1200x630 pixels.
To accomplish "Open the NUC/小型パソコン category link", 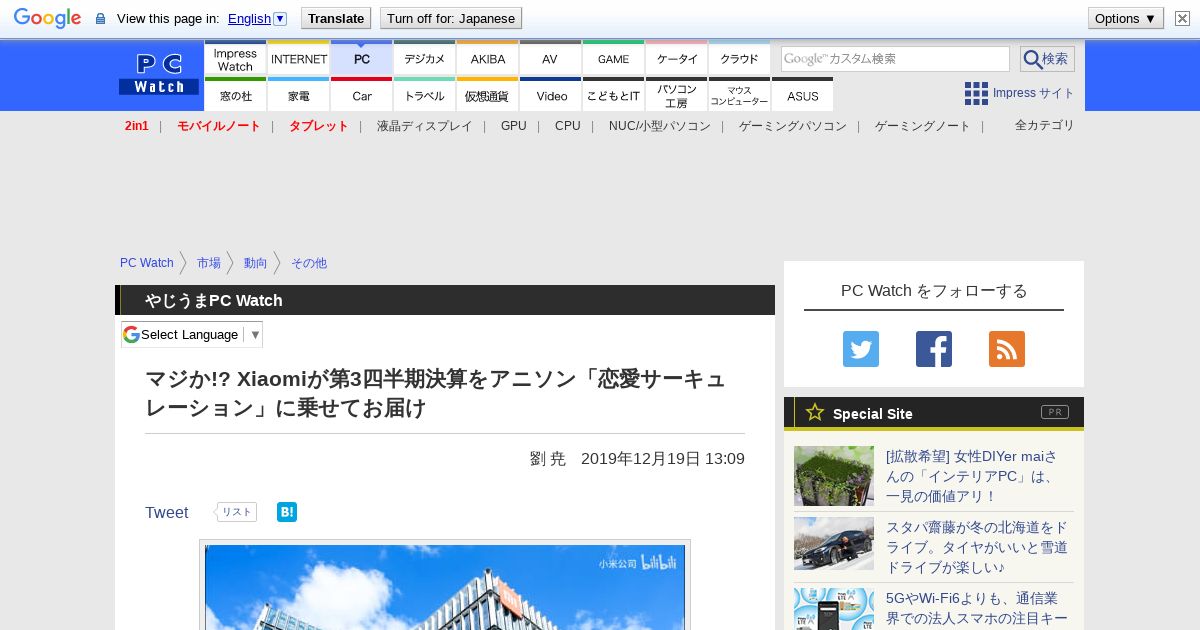I will tap(660, 126).
